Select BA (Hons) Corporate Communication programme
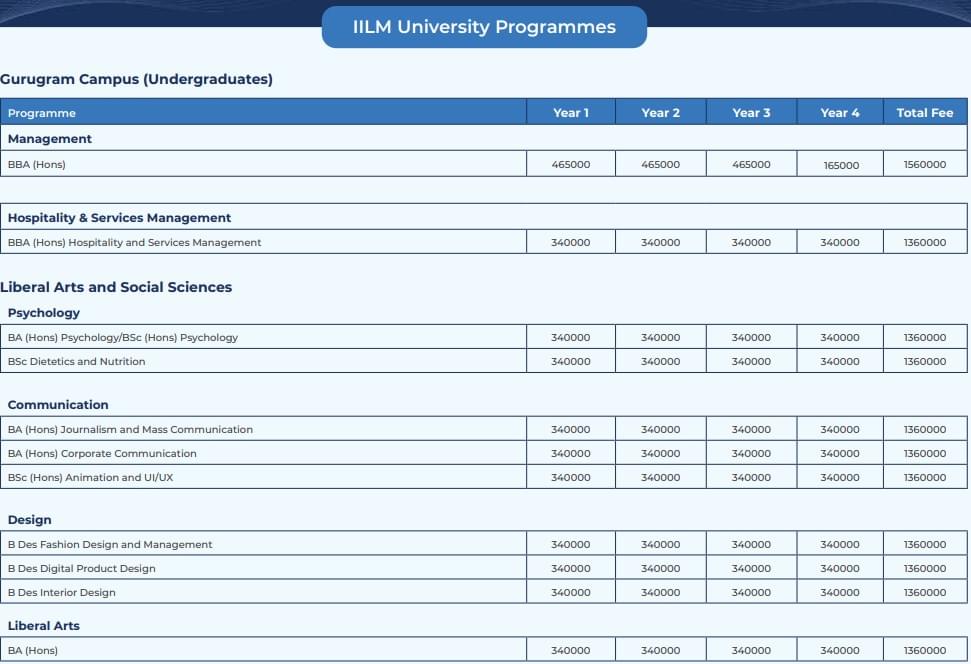The image size is (971, 664). click(102, 454)
